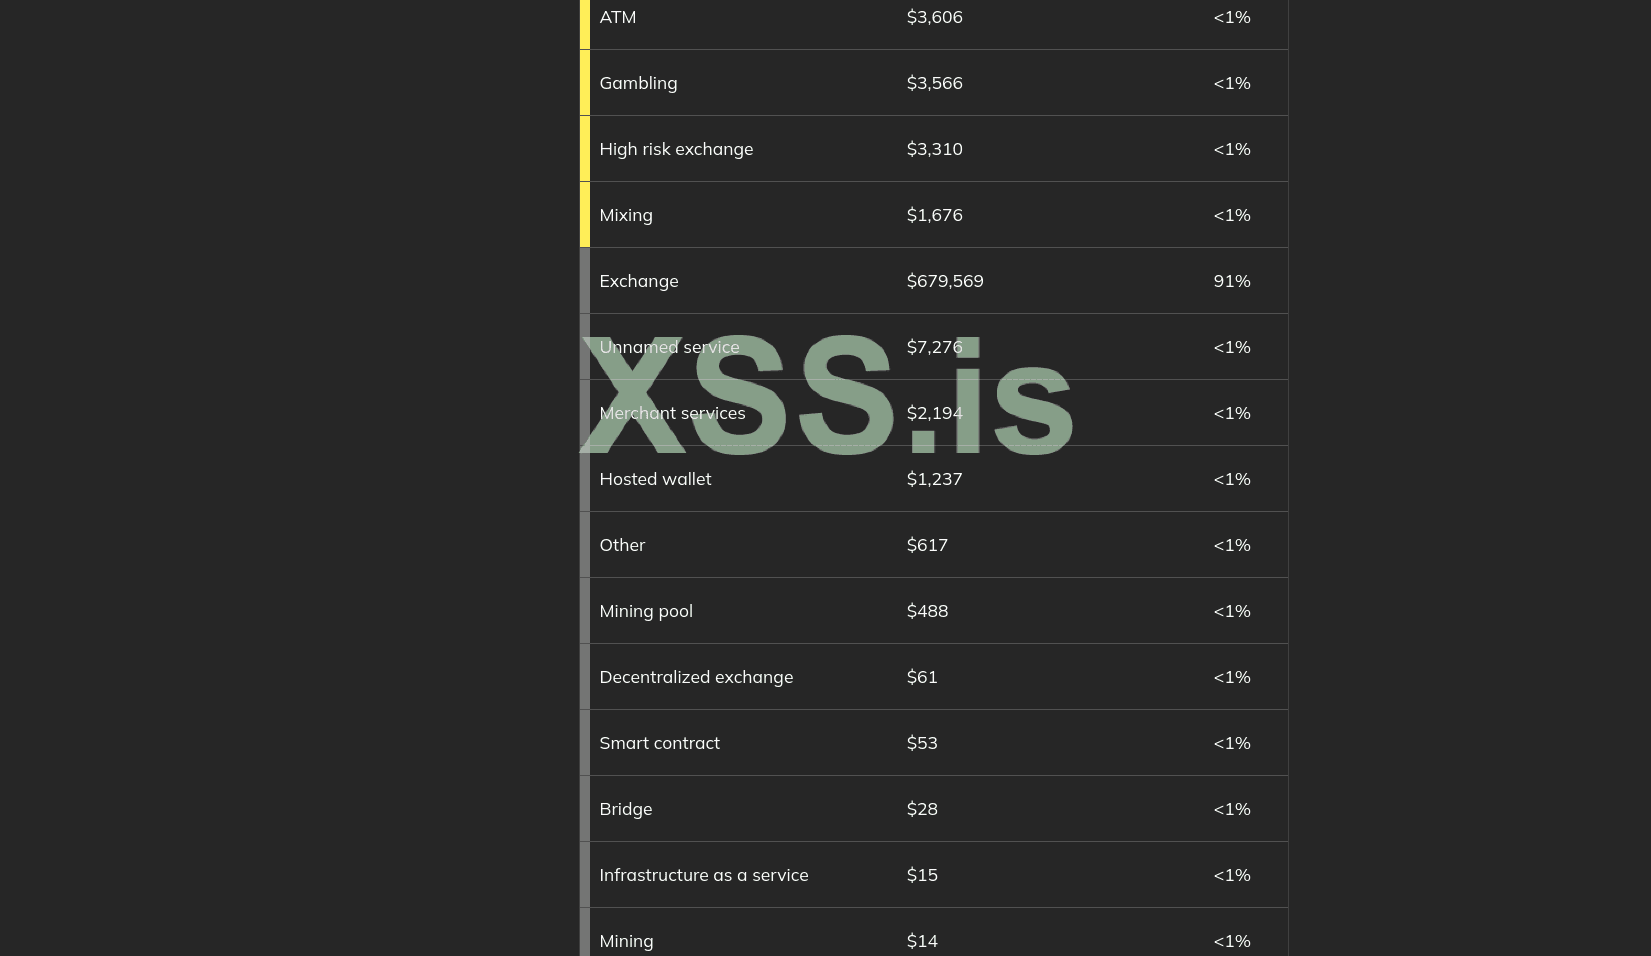This screenshot has width=1651, height=956.
Task: Click yellow risk bar beside Gambling
Action: point(585,83)
